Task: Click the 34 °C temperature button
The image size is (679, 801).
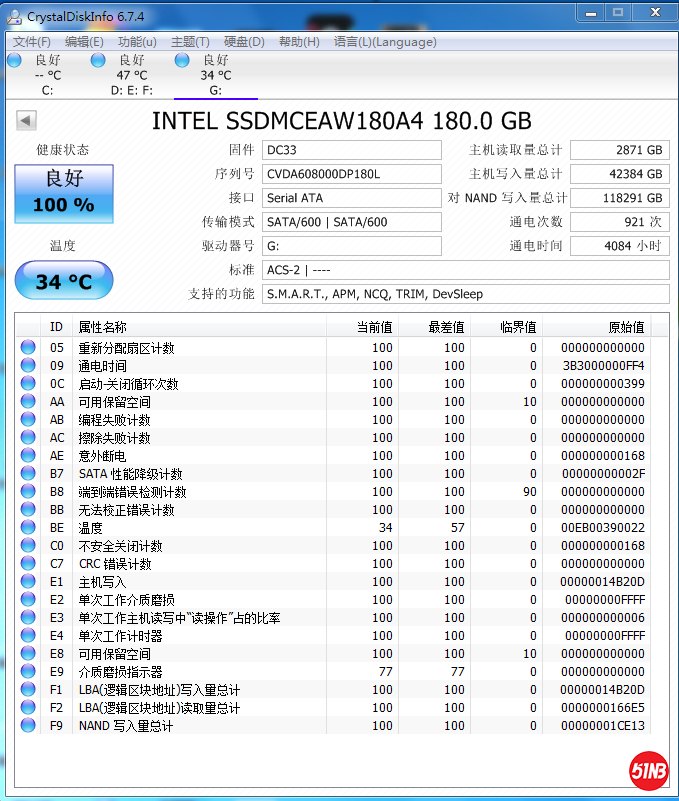Action: click(64, 281)
